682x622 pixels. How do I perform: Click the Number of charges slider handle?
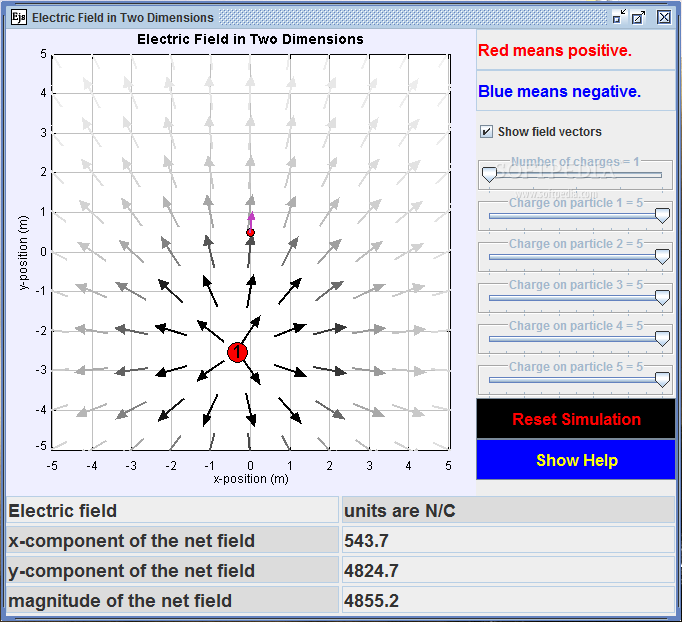coord(489,175)
